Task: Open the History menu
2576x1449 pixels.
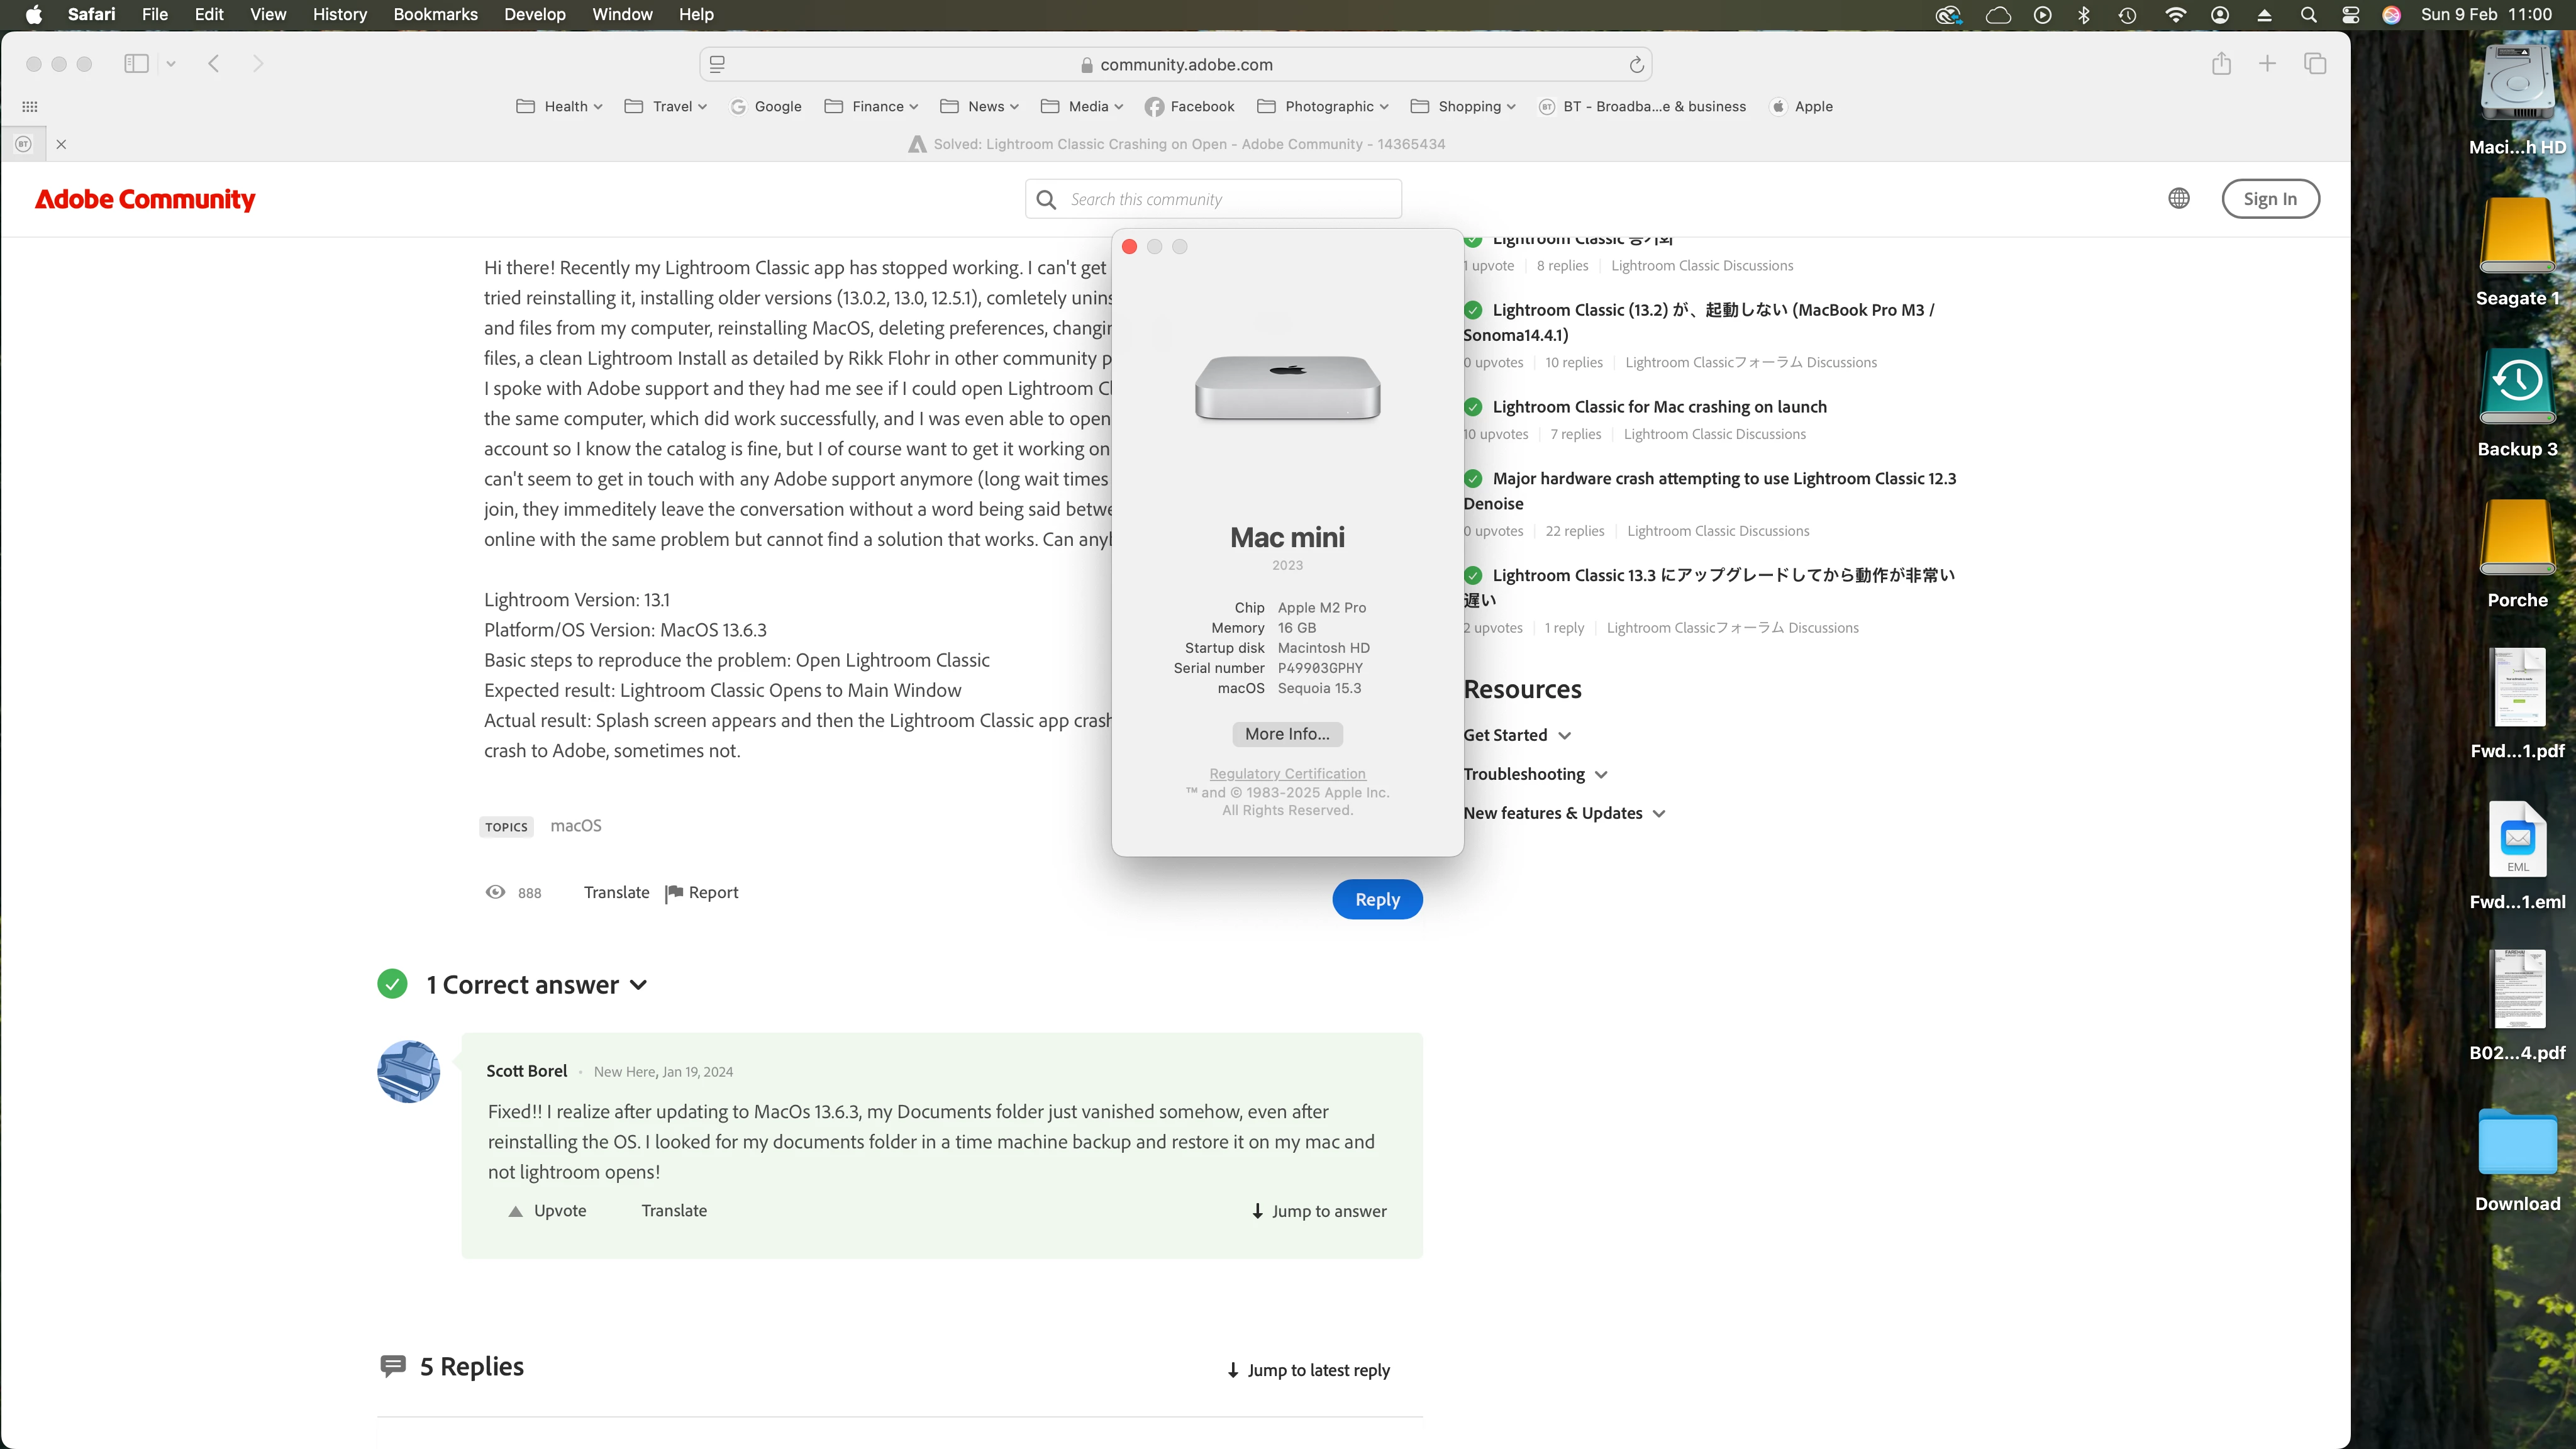Action: click(339, 15)
